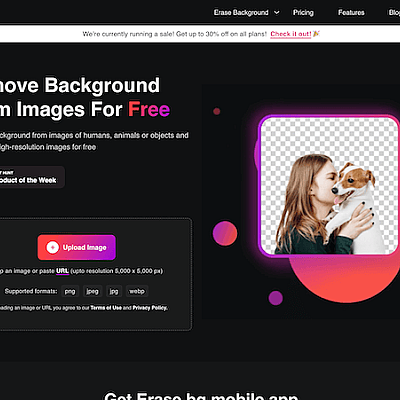Click the URL paste link

pos(62,271)
